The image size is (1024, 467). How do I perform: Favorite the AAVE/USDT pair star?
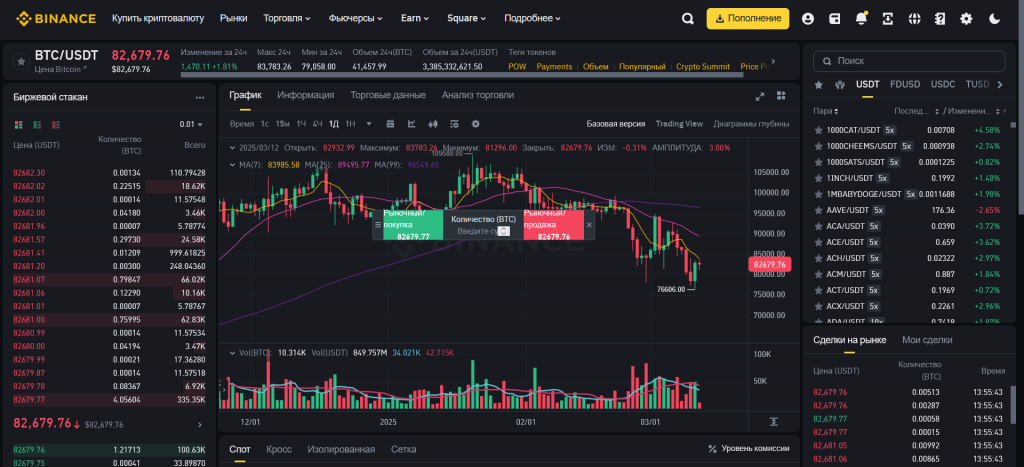[818, 210]
